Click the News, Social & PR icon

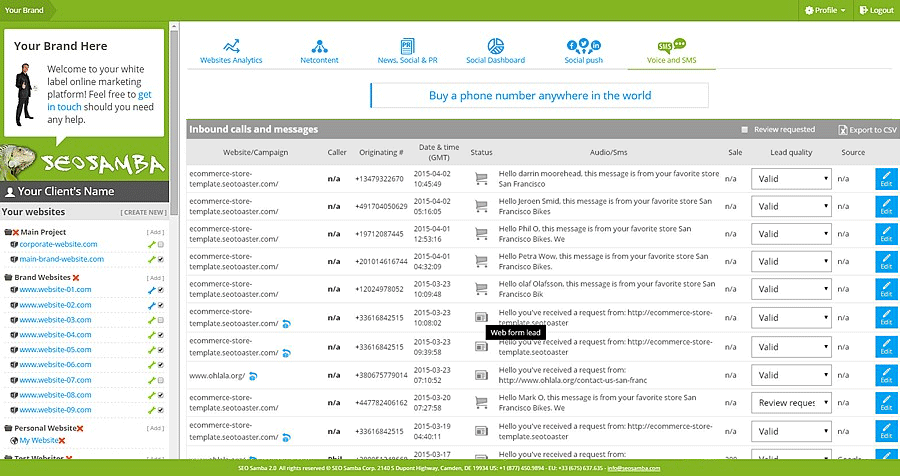(x=407, y=46)
